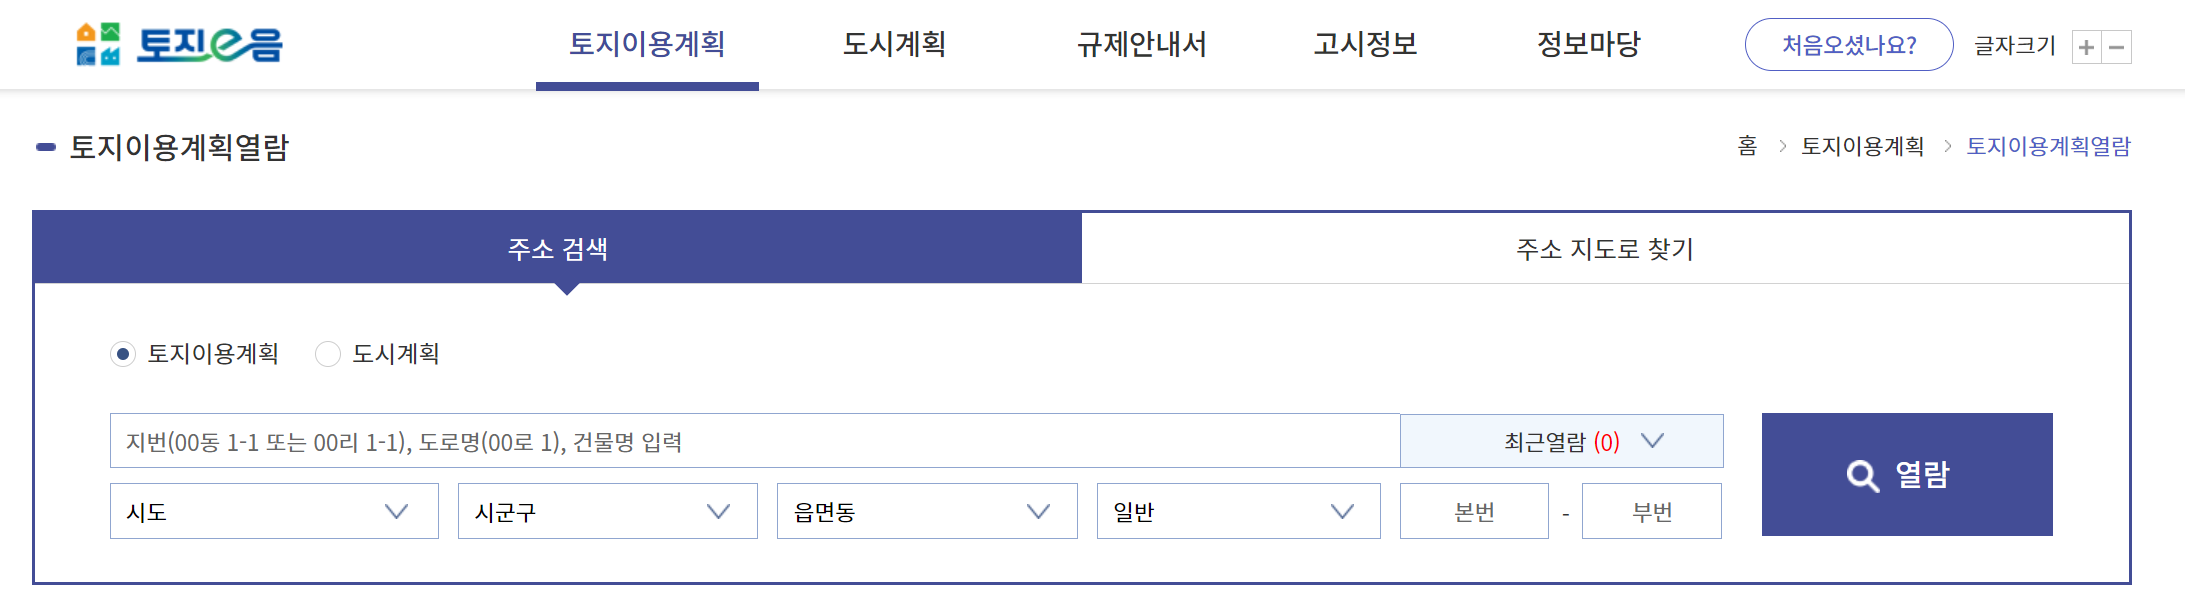Click the 홈 breadcrumb link
This screenshot has width=2185, height=615.
(x=1746, y=146)
